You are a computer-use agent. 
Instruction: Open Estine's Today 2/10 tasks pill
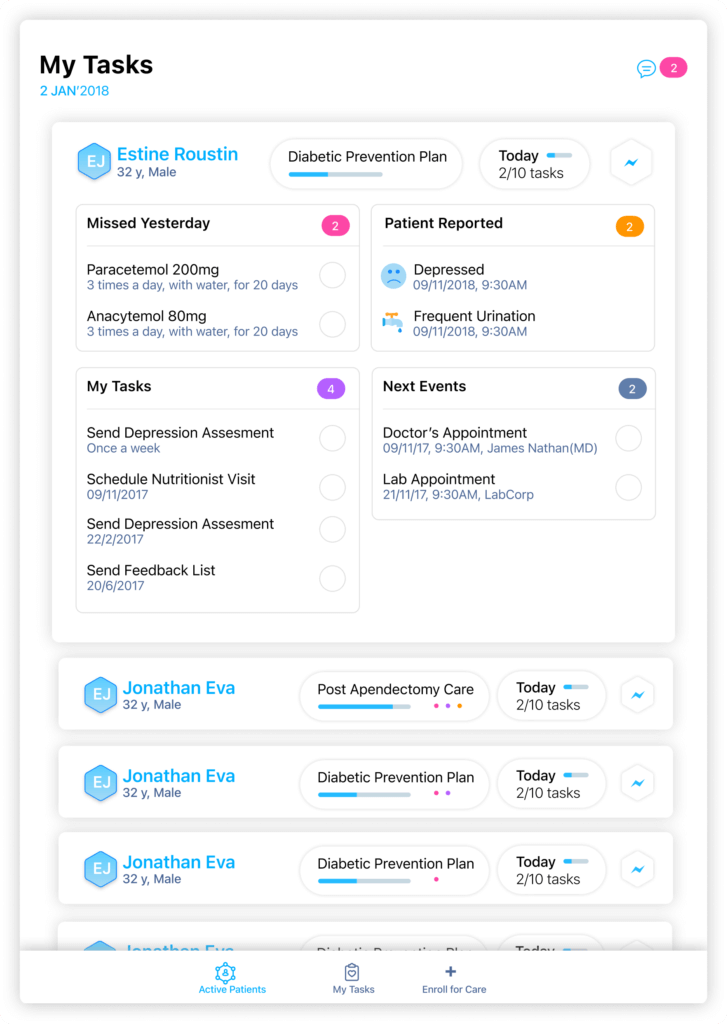point(534,164)
